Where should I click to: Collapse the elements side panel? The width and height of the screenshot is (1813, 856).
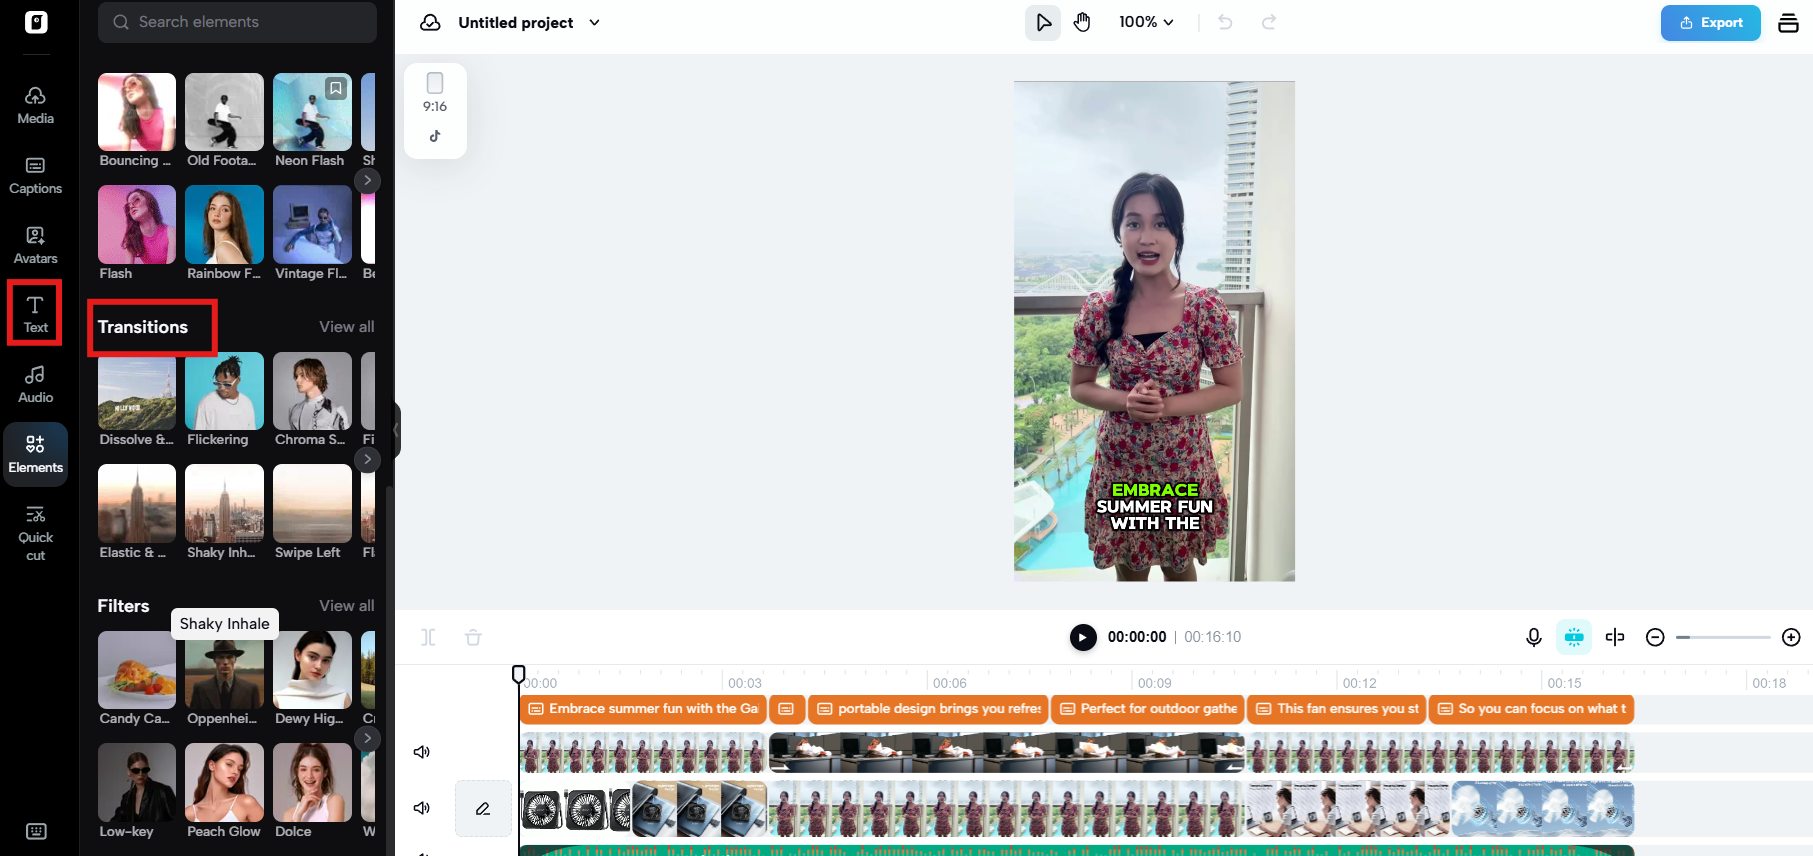(x=396, y=430)
